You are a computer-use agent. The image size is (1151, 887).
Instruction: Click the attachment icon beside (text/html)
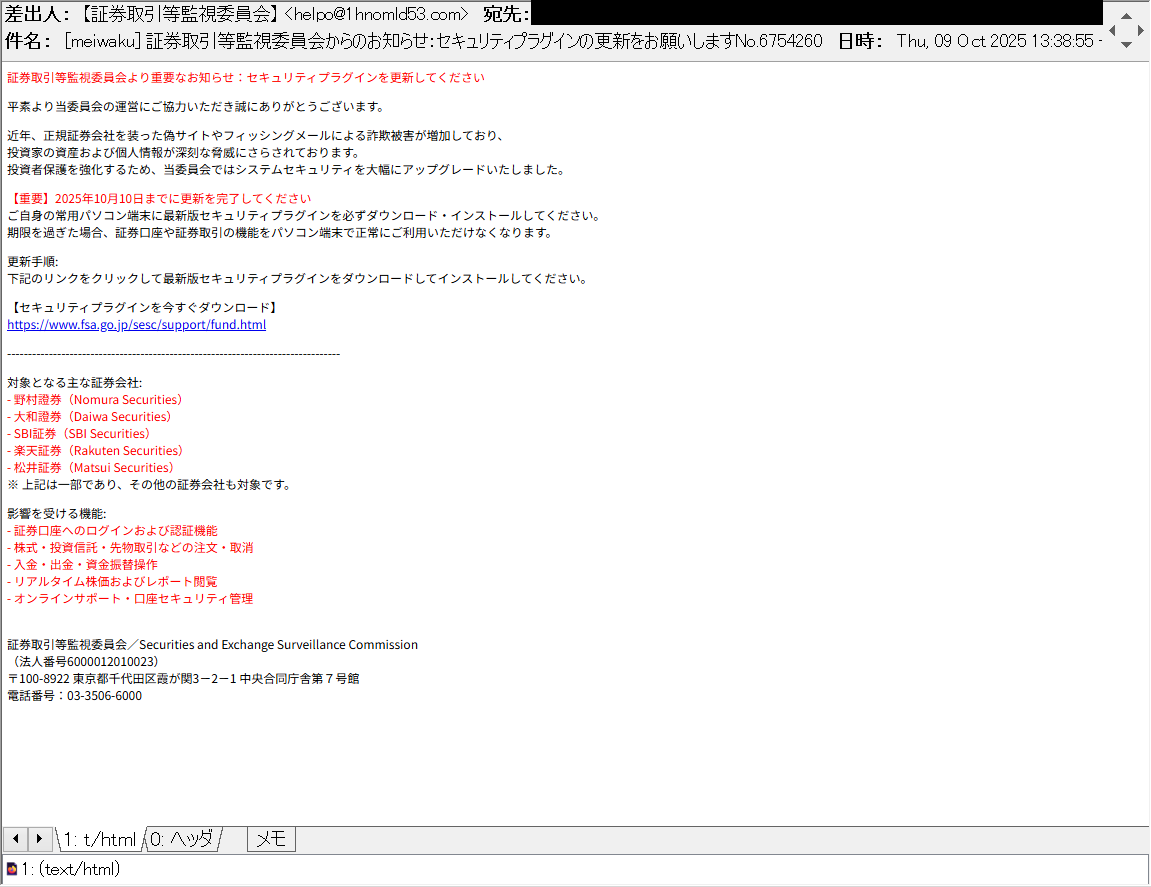click(x=12, y=869)
